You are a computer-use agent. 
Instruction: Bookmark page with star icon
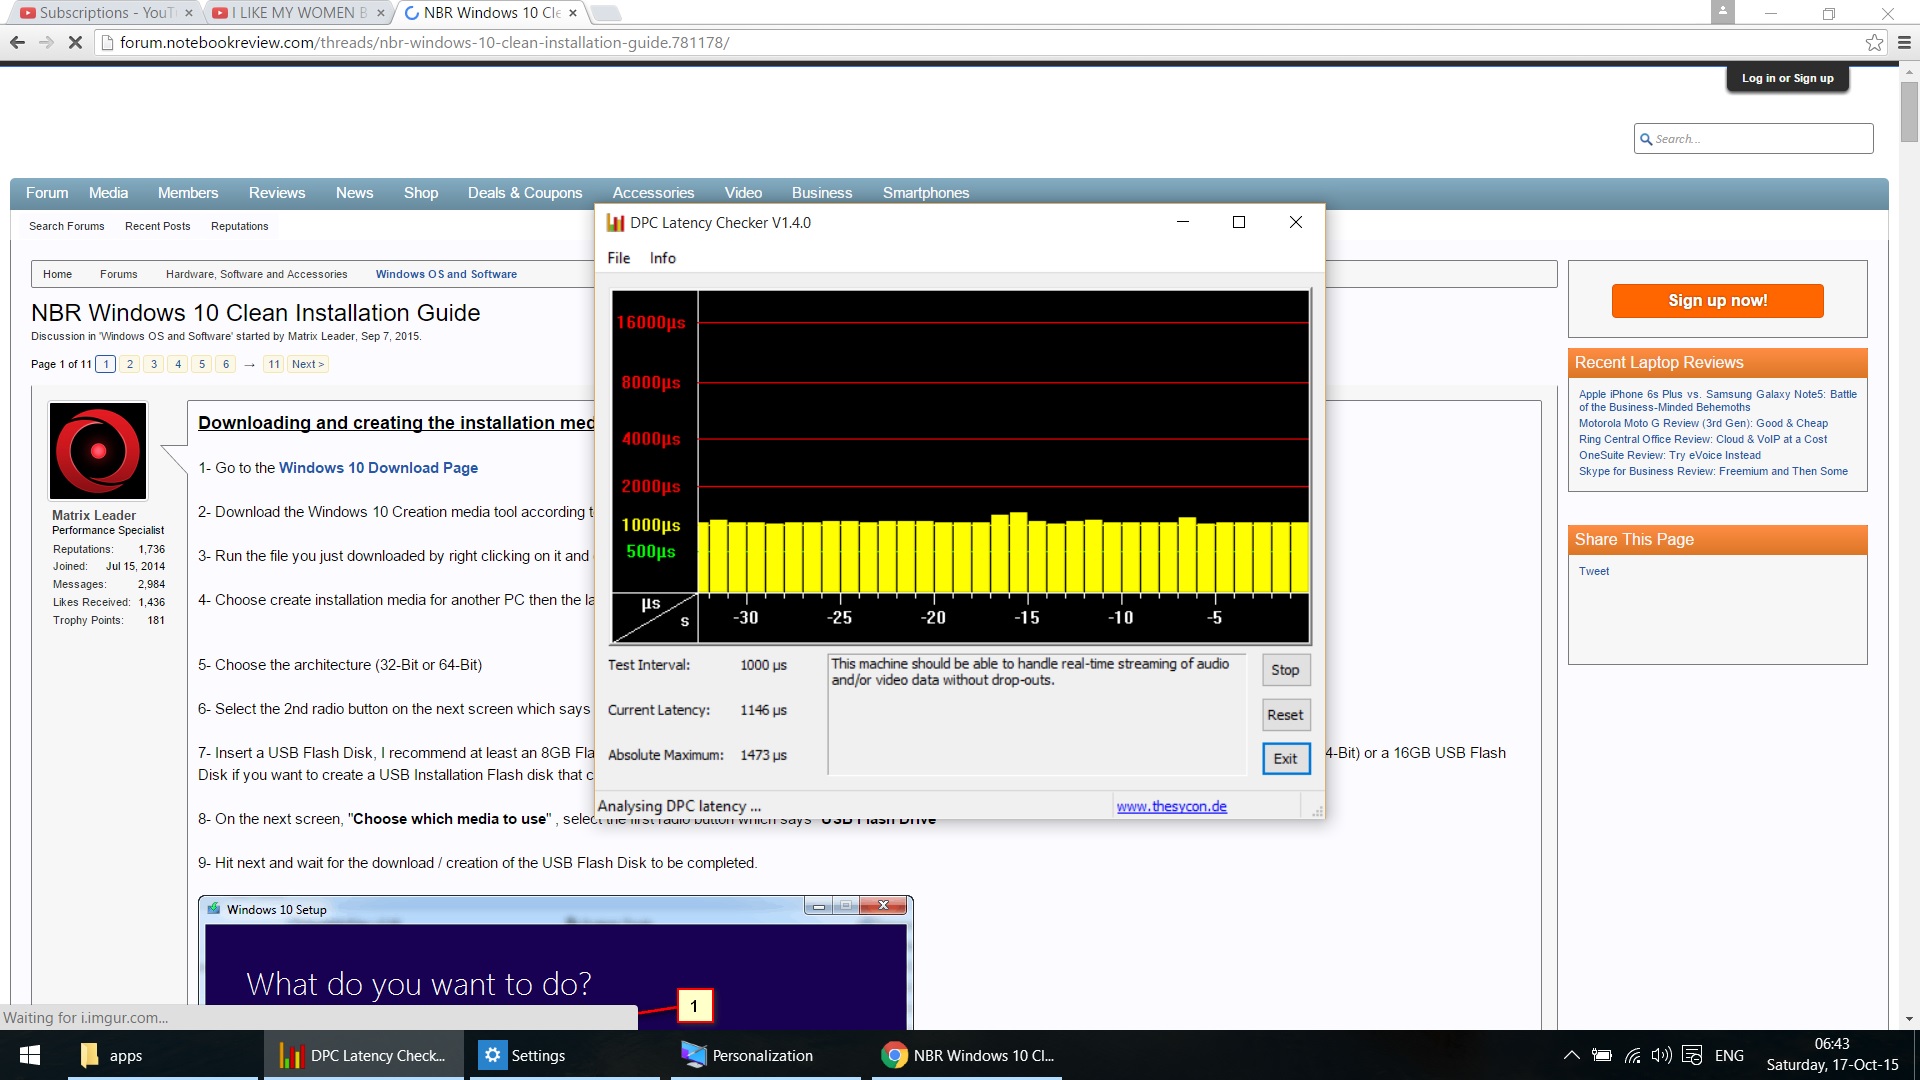click(x=1874, y=42)
